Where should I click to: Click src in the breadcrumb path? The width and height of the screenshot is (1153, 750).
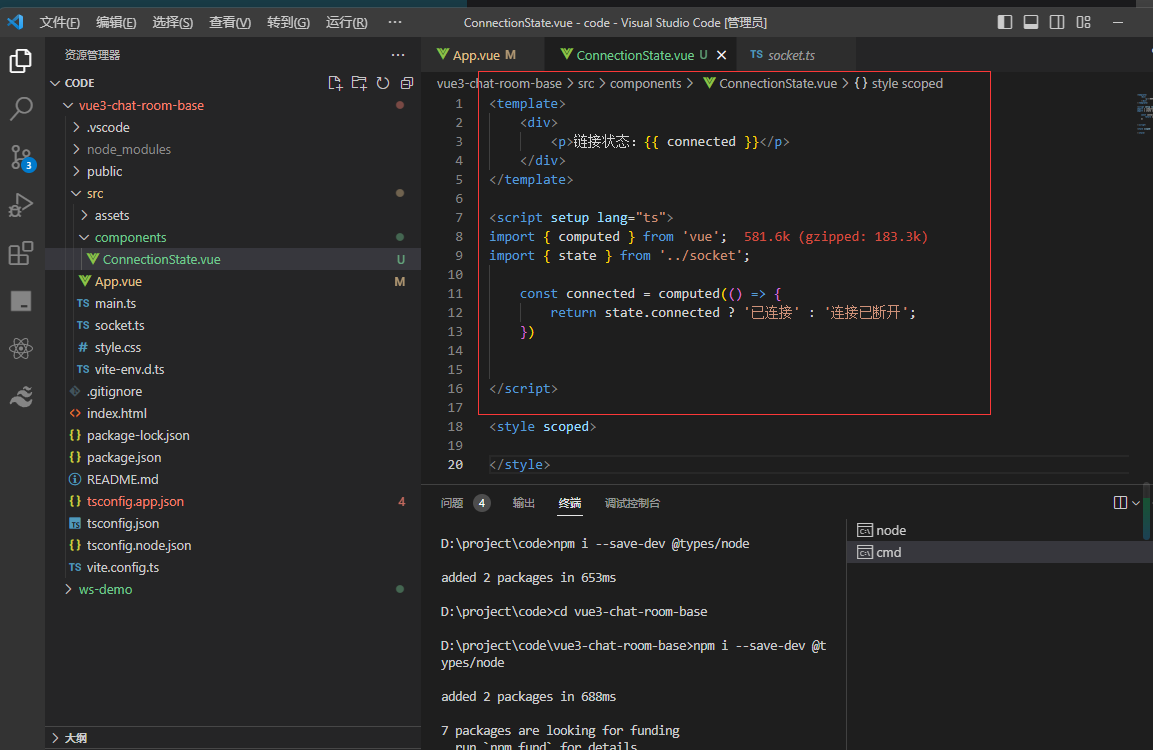click(586, 83)
